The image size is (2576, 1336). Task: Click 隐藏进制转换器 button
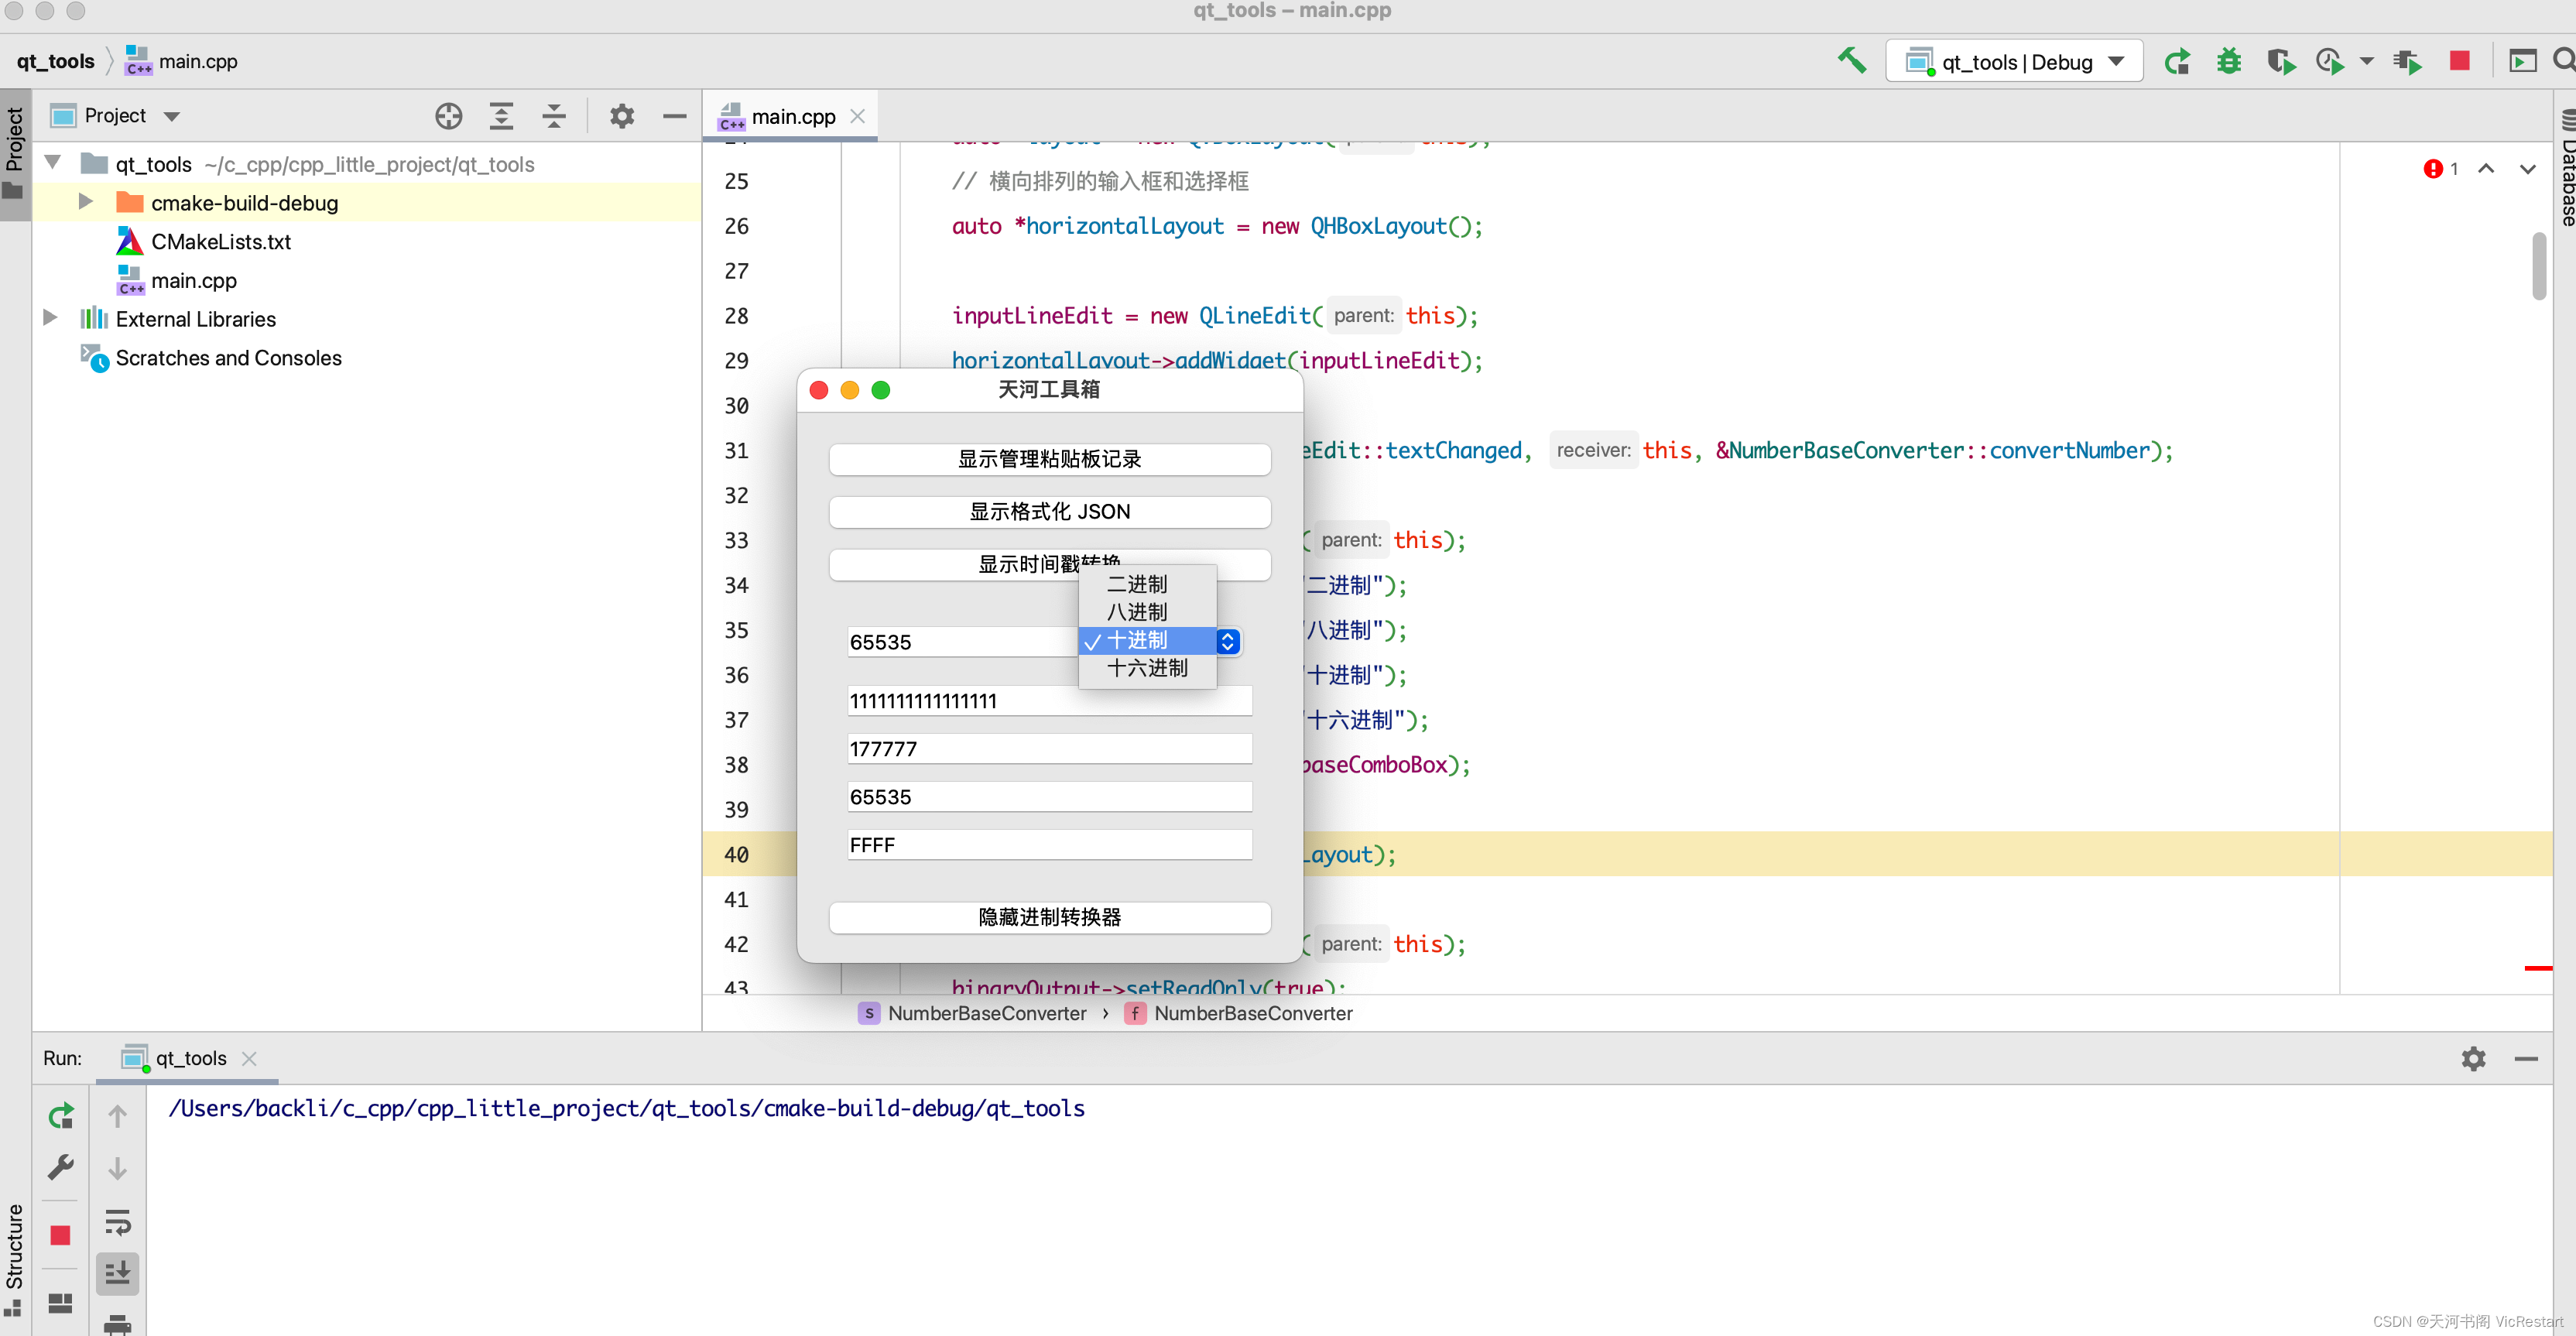point(1049,917)
